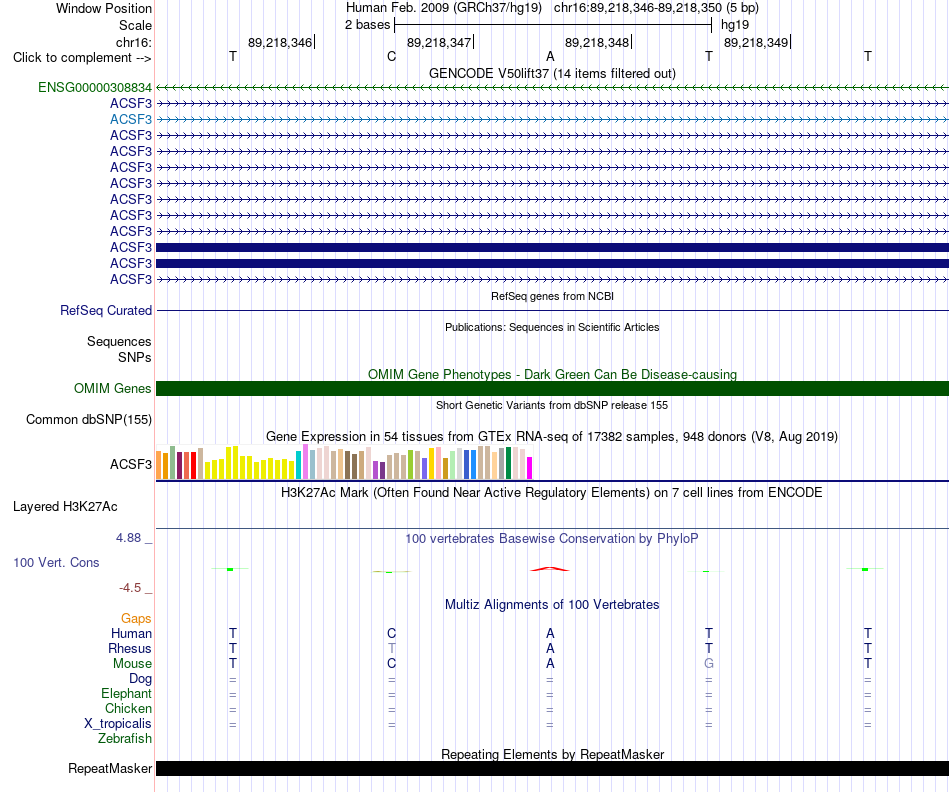Click the 4.88 PhyloP scale value

[128, 537]
